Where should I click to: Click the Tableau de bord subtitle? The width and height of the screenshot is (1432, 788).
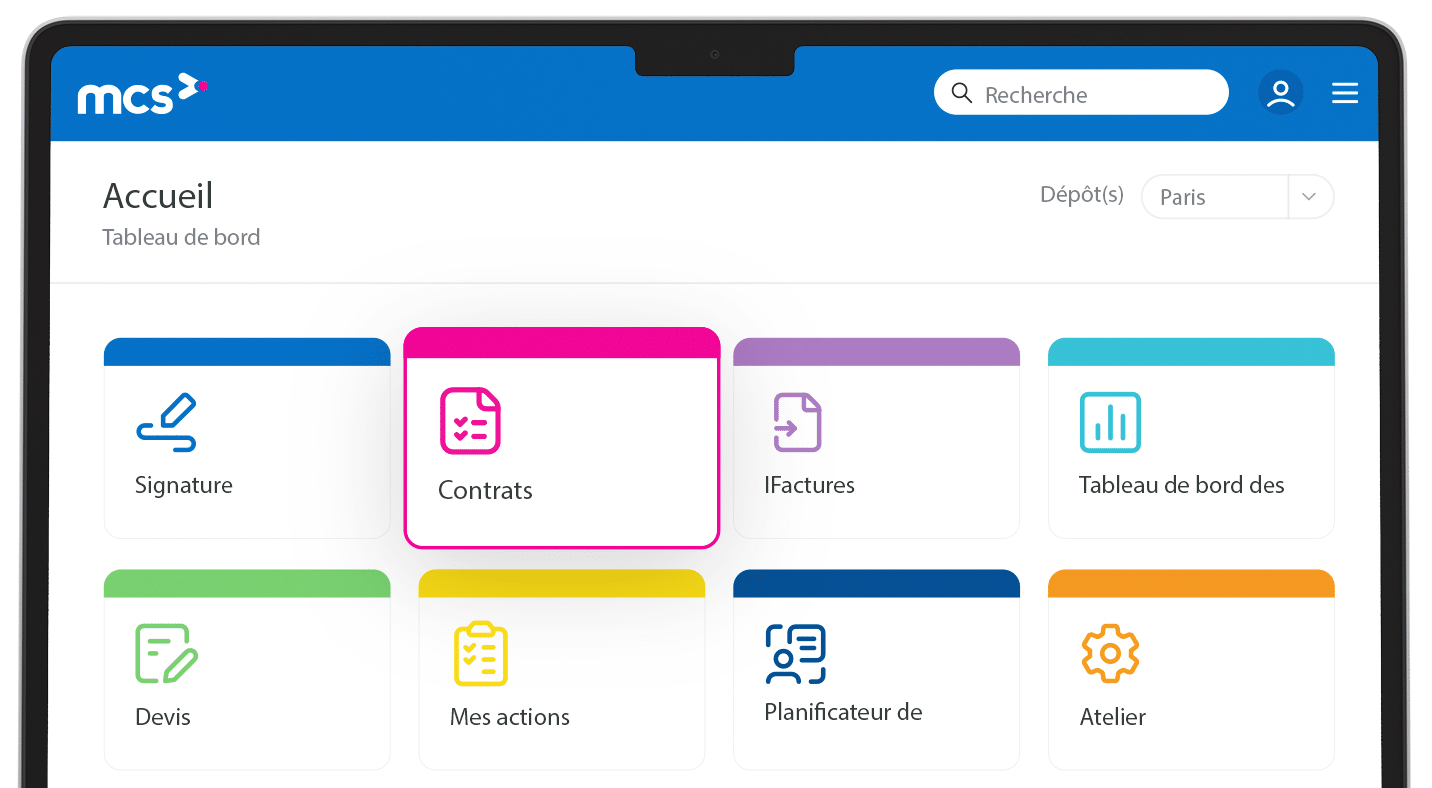181,237
